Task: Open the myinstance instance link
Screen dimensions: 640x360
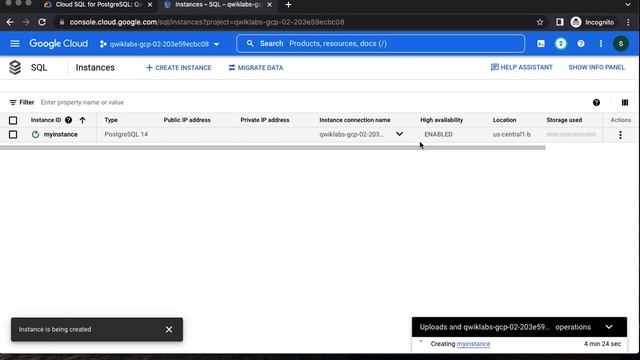Action: click(60, 134)
